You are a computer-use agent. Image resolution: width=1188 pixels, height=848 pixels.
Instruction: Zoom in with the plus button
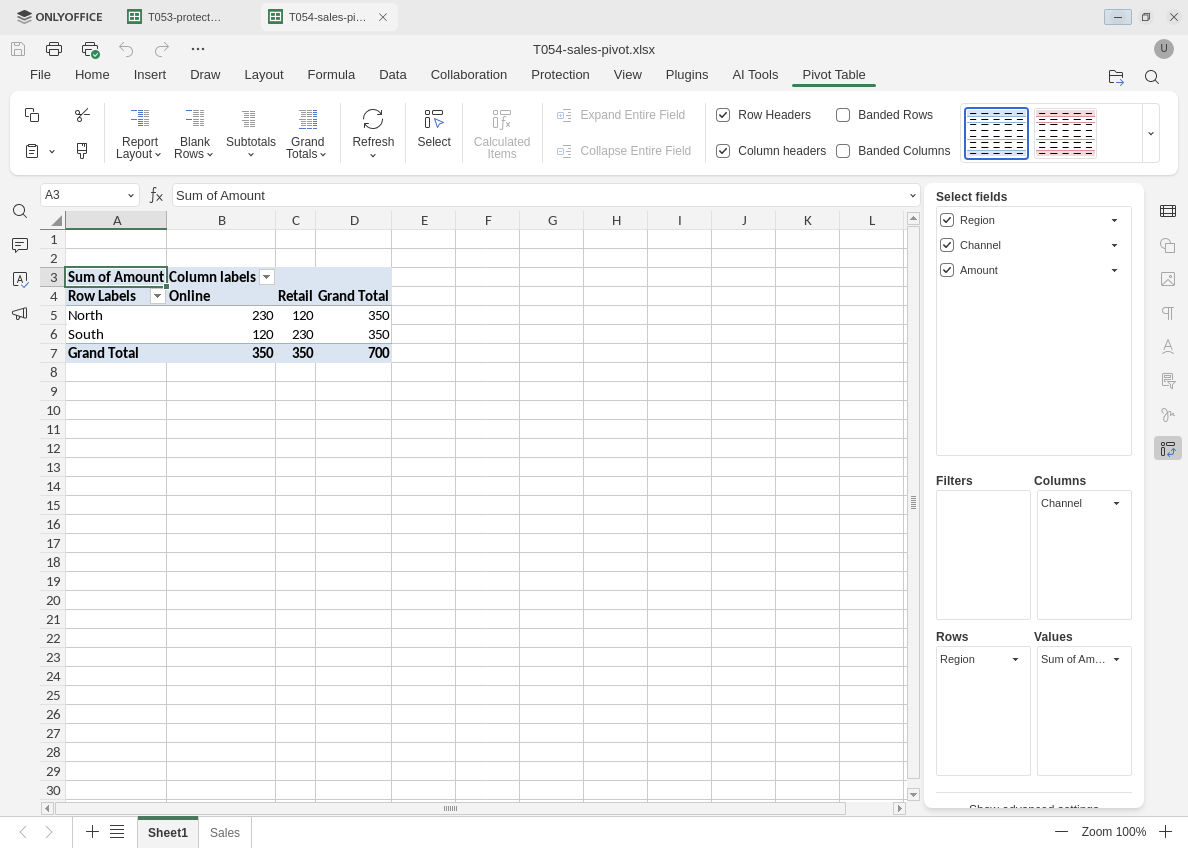tap(1165, 831)
